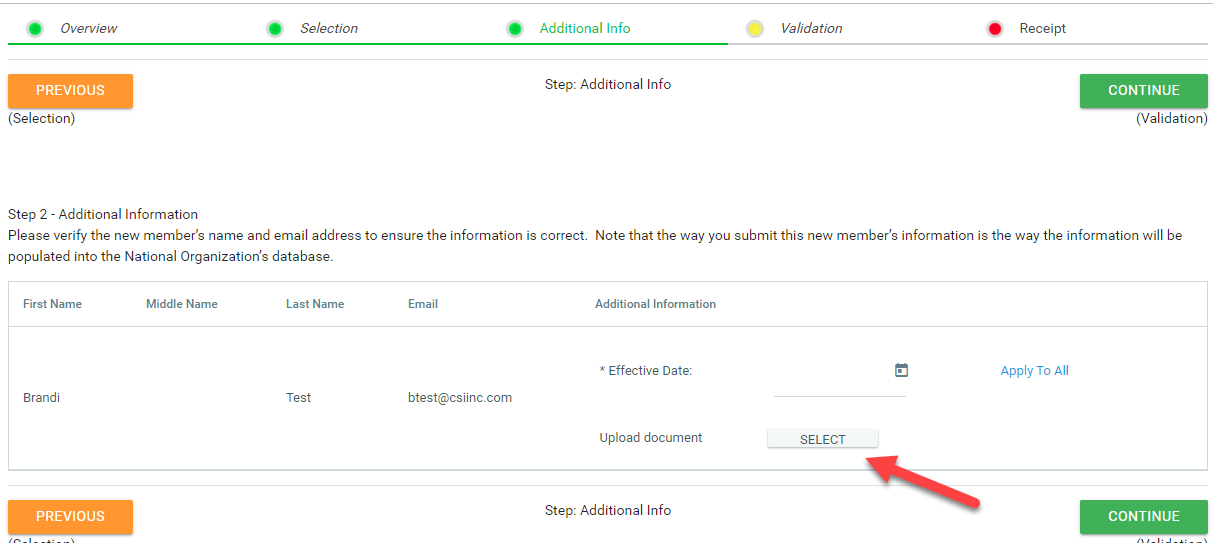Go to the Overview step tab

click(x=89, y=29)
